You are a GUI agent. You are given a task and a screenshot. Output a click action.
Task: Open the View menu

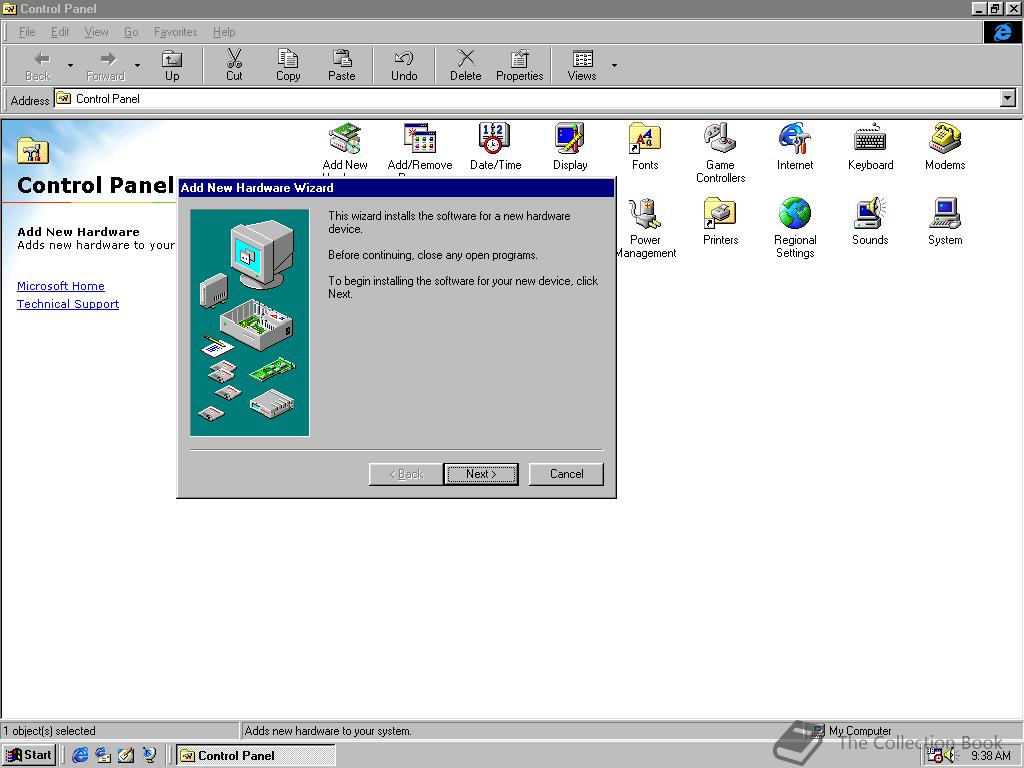tap(96, 32)
